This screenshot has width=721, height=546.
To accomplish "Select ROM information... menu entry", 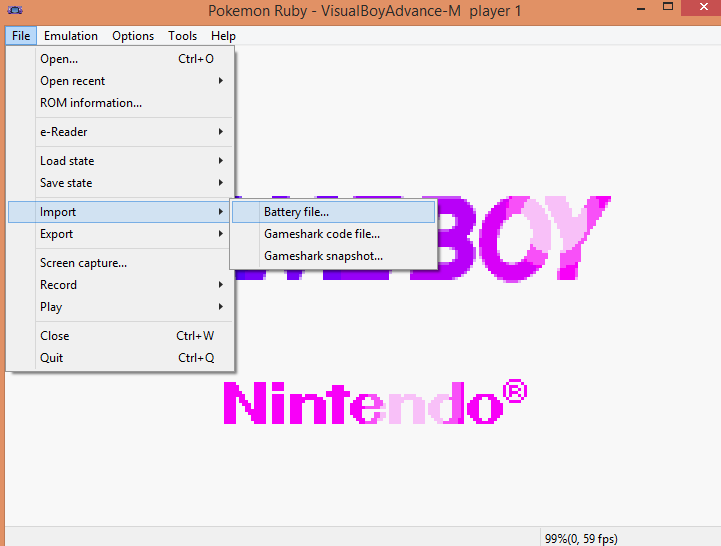I will point(120,103).
